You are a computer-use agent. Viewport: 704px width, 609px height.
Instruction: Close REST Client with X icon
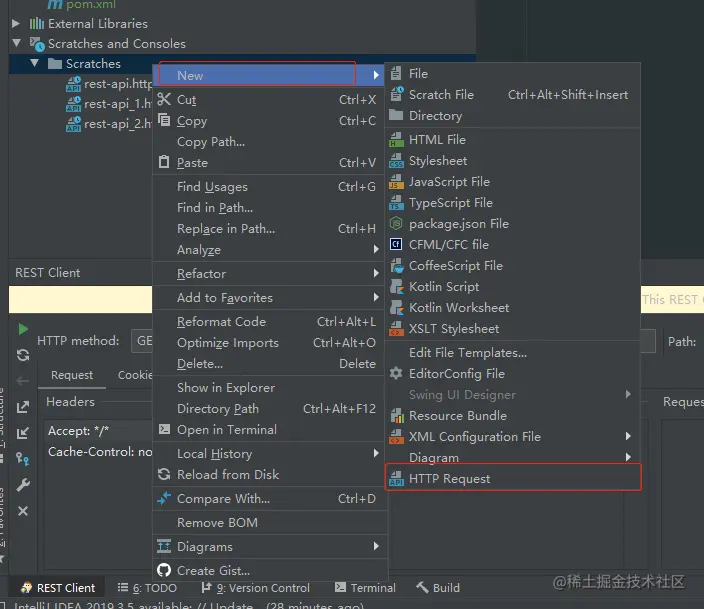(23, 511)
